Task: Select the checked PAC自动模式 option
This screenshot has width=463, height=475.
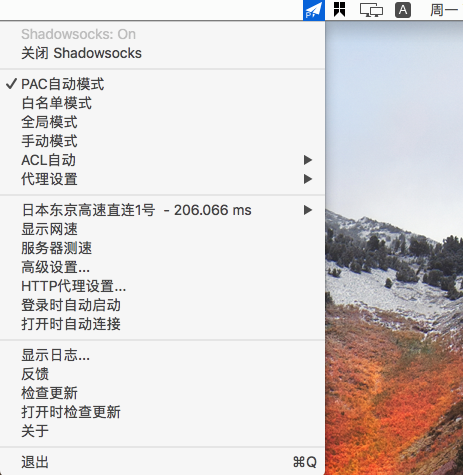Action: (x=162, y=84)
